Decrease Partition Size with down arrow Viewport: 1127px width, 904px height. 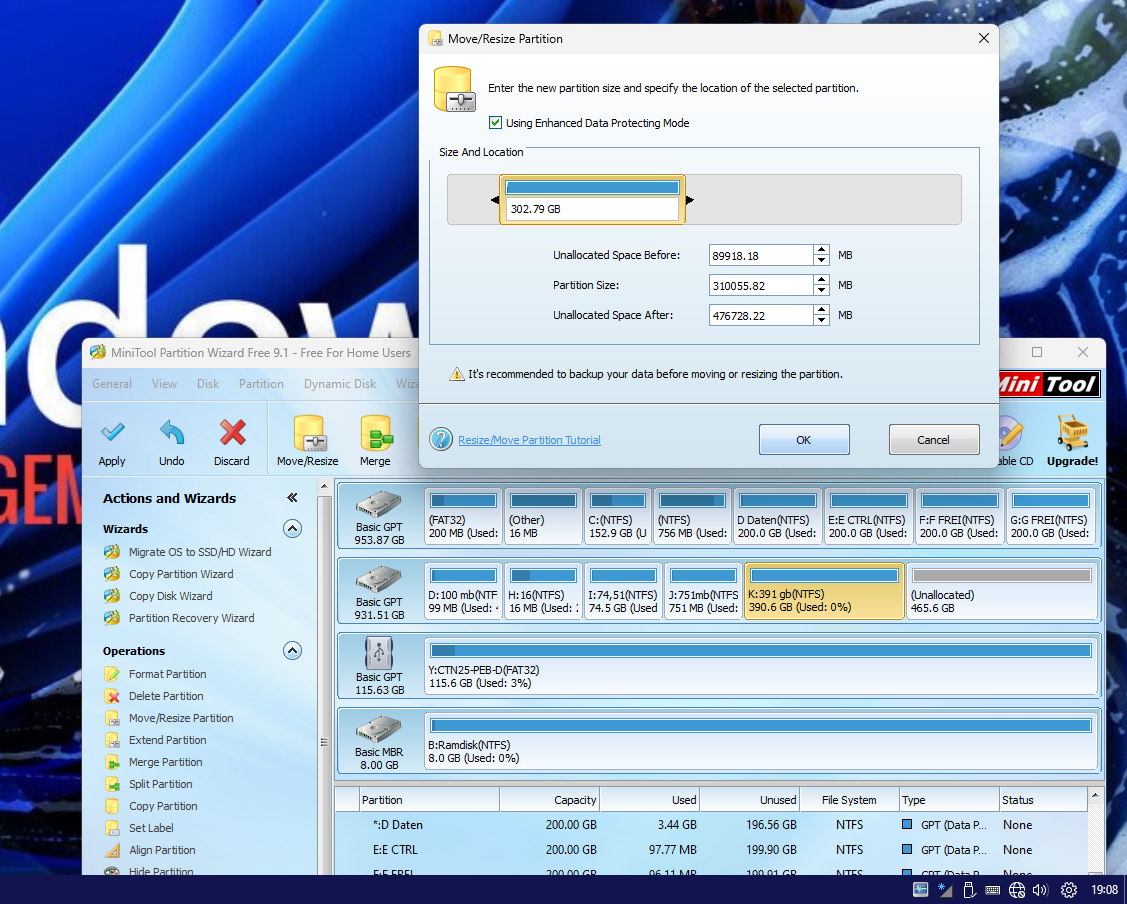point(822,290)
